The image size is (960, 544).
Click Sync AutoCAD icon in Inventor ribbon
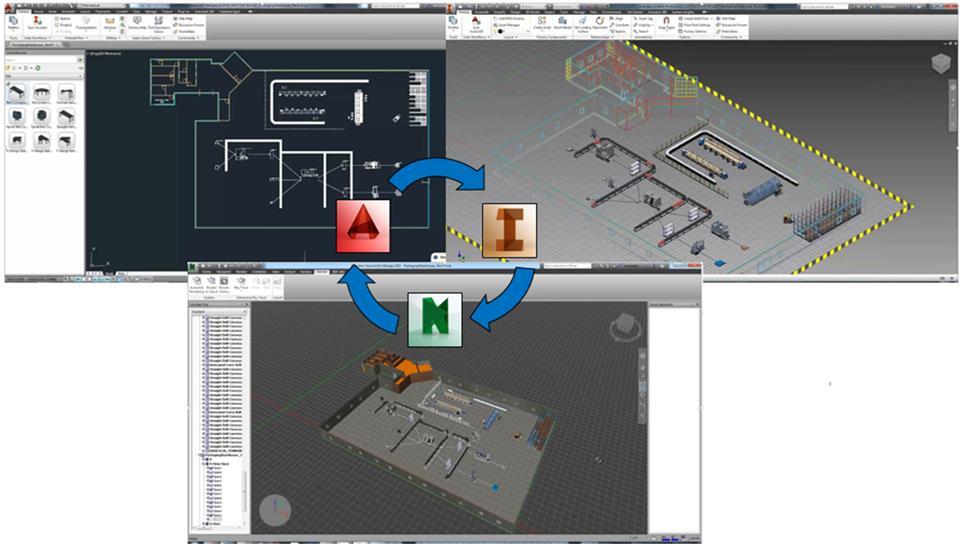(x=475, y=23)
